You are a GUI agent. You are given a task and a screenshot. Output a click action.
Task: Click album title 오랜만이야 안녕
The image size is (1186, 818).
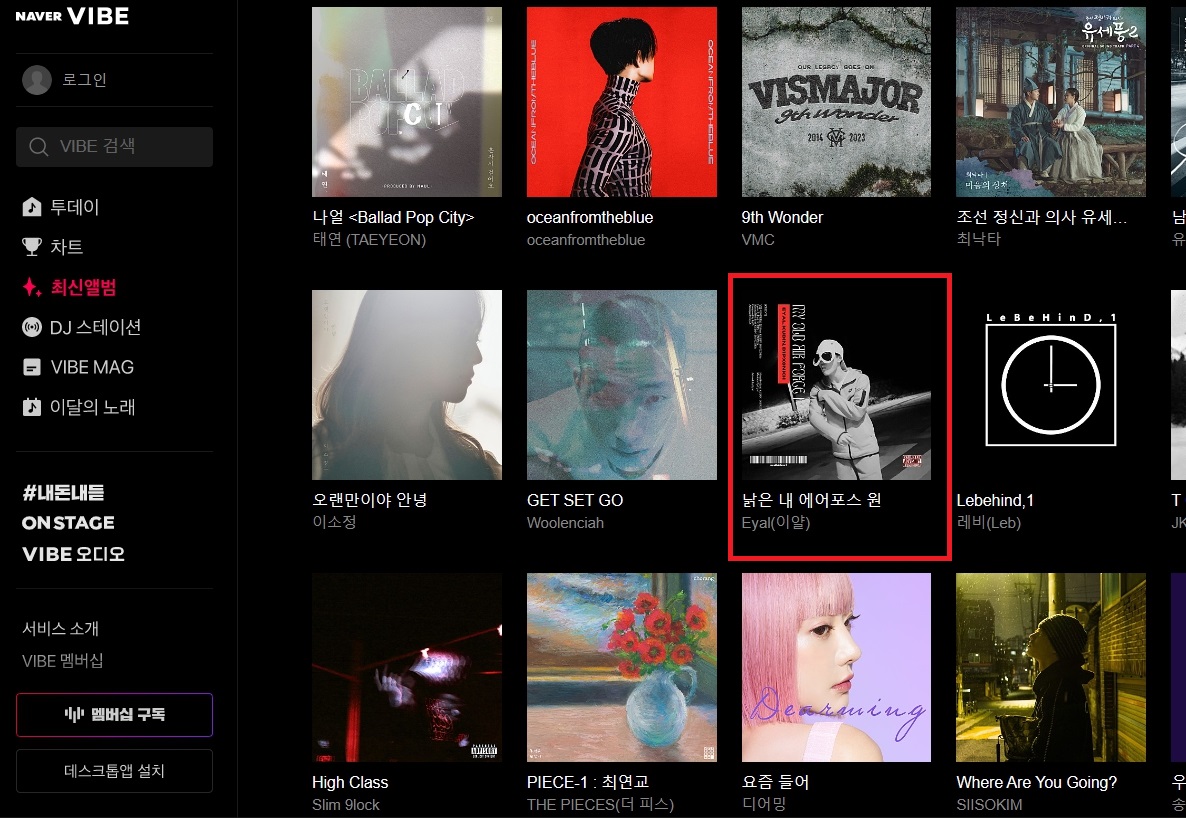tap(370, 499)
